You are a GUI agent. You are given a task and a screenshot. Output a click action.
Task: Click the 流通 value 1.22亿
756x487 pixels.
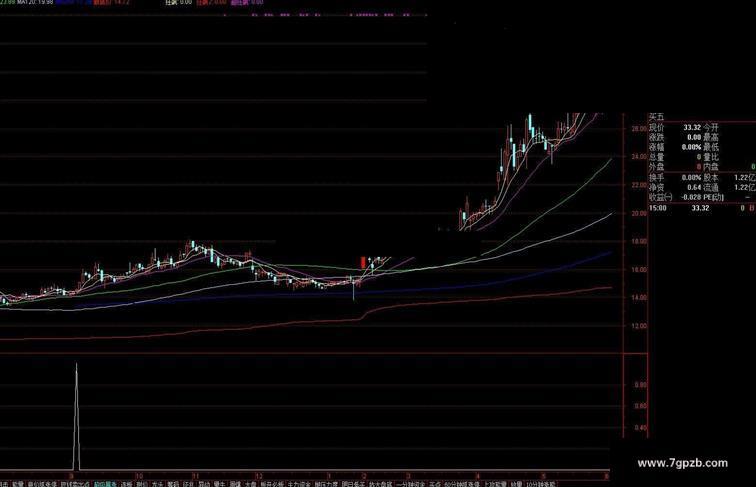(745, 187)
